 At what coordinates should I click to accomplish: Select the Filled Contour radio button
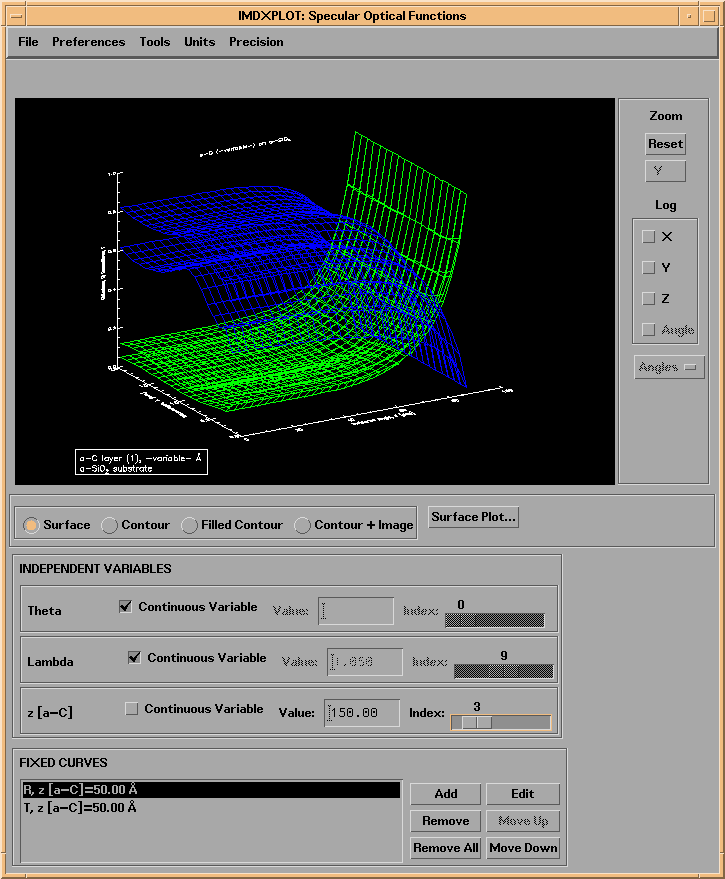click(190, 525)
